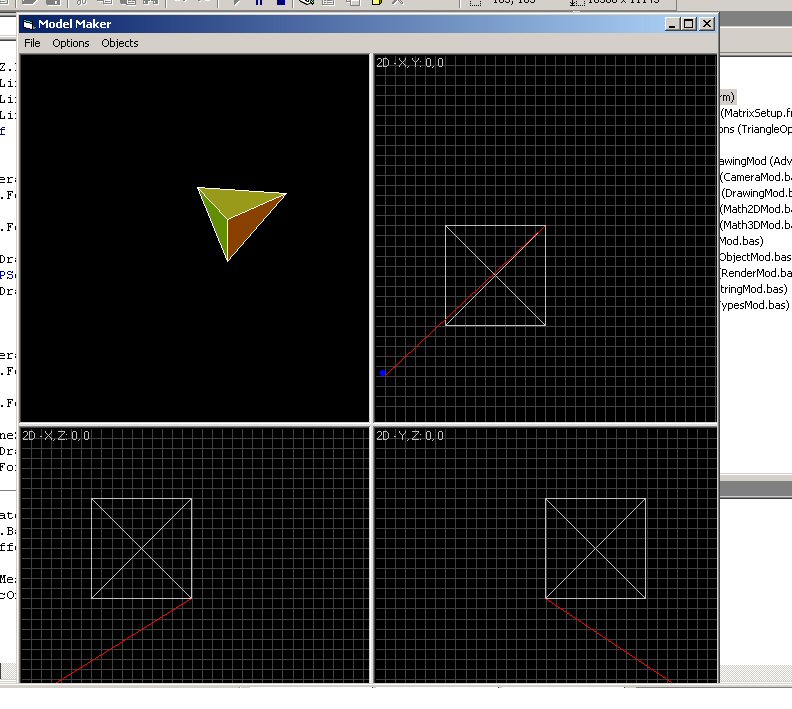This screenshot has width=792, height=709.
Task: Click the "2D - X, Y" viewport label
Action: 410,63
